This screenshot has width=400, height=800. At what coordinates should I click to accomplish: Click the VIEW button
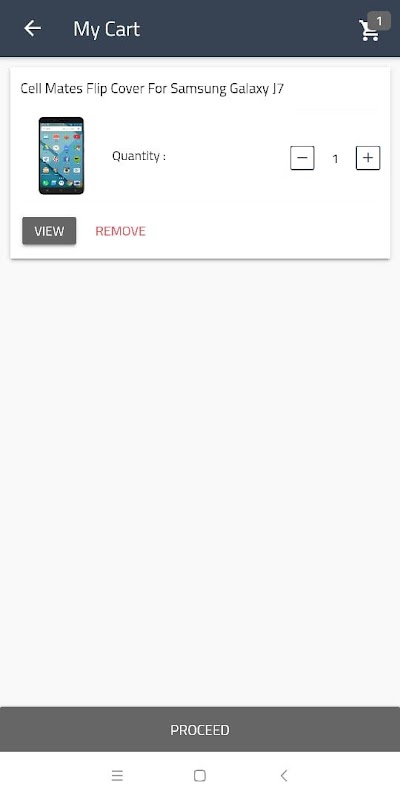pyautogui.click(x=49, y=231)
